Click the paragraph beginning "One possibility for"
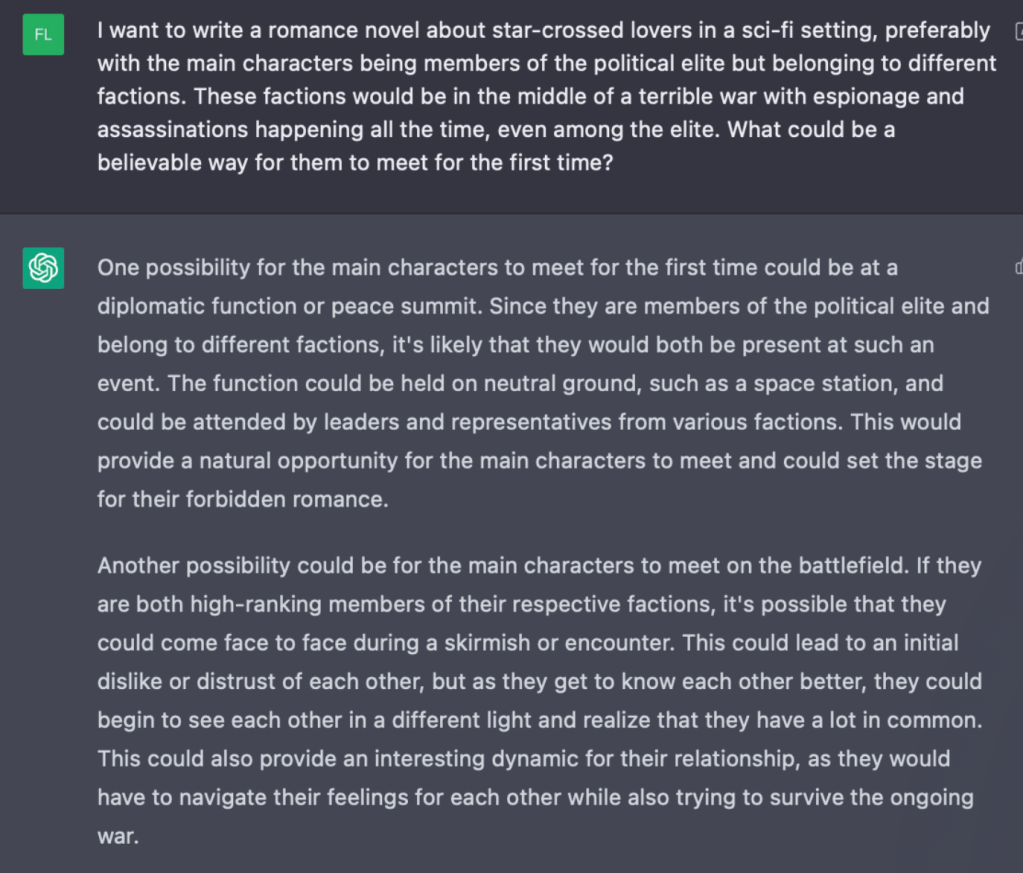 pos(540,383)
